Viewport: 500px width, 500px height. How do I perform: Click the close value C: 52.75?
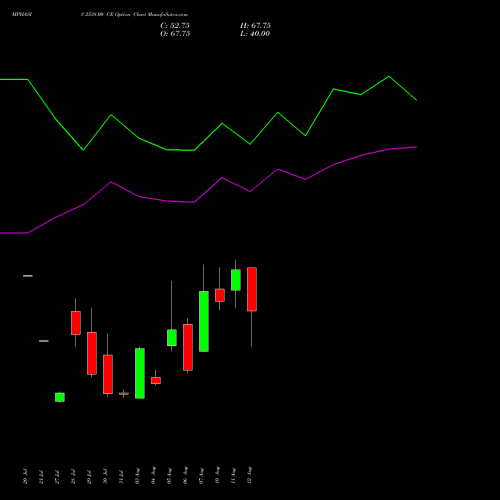click(175, 26)
